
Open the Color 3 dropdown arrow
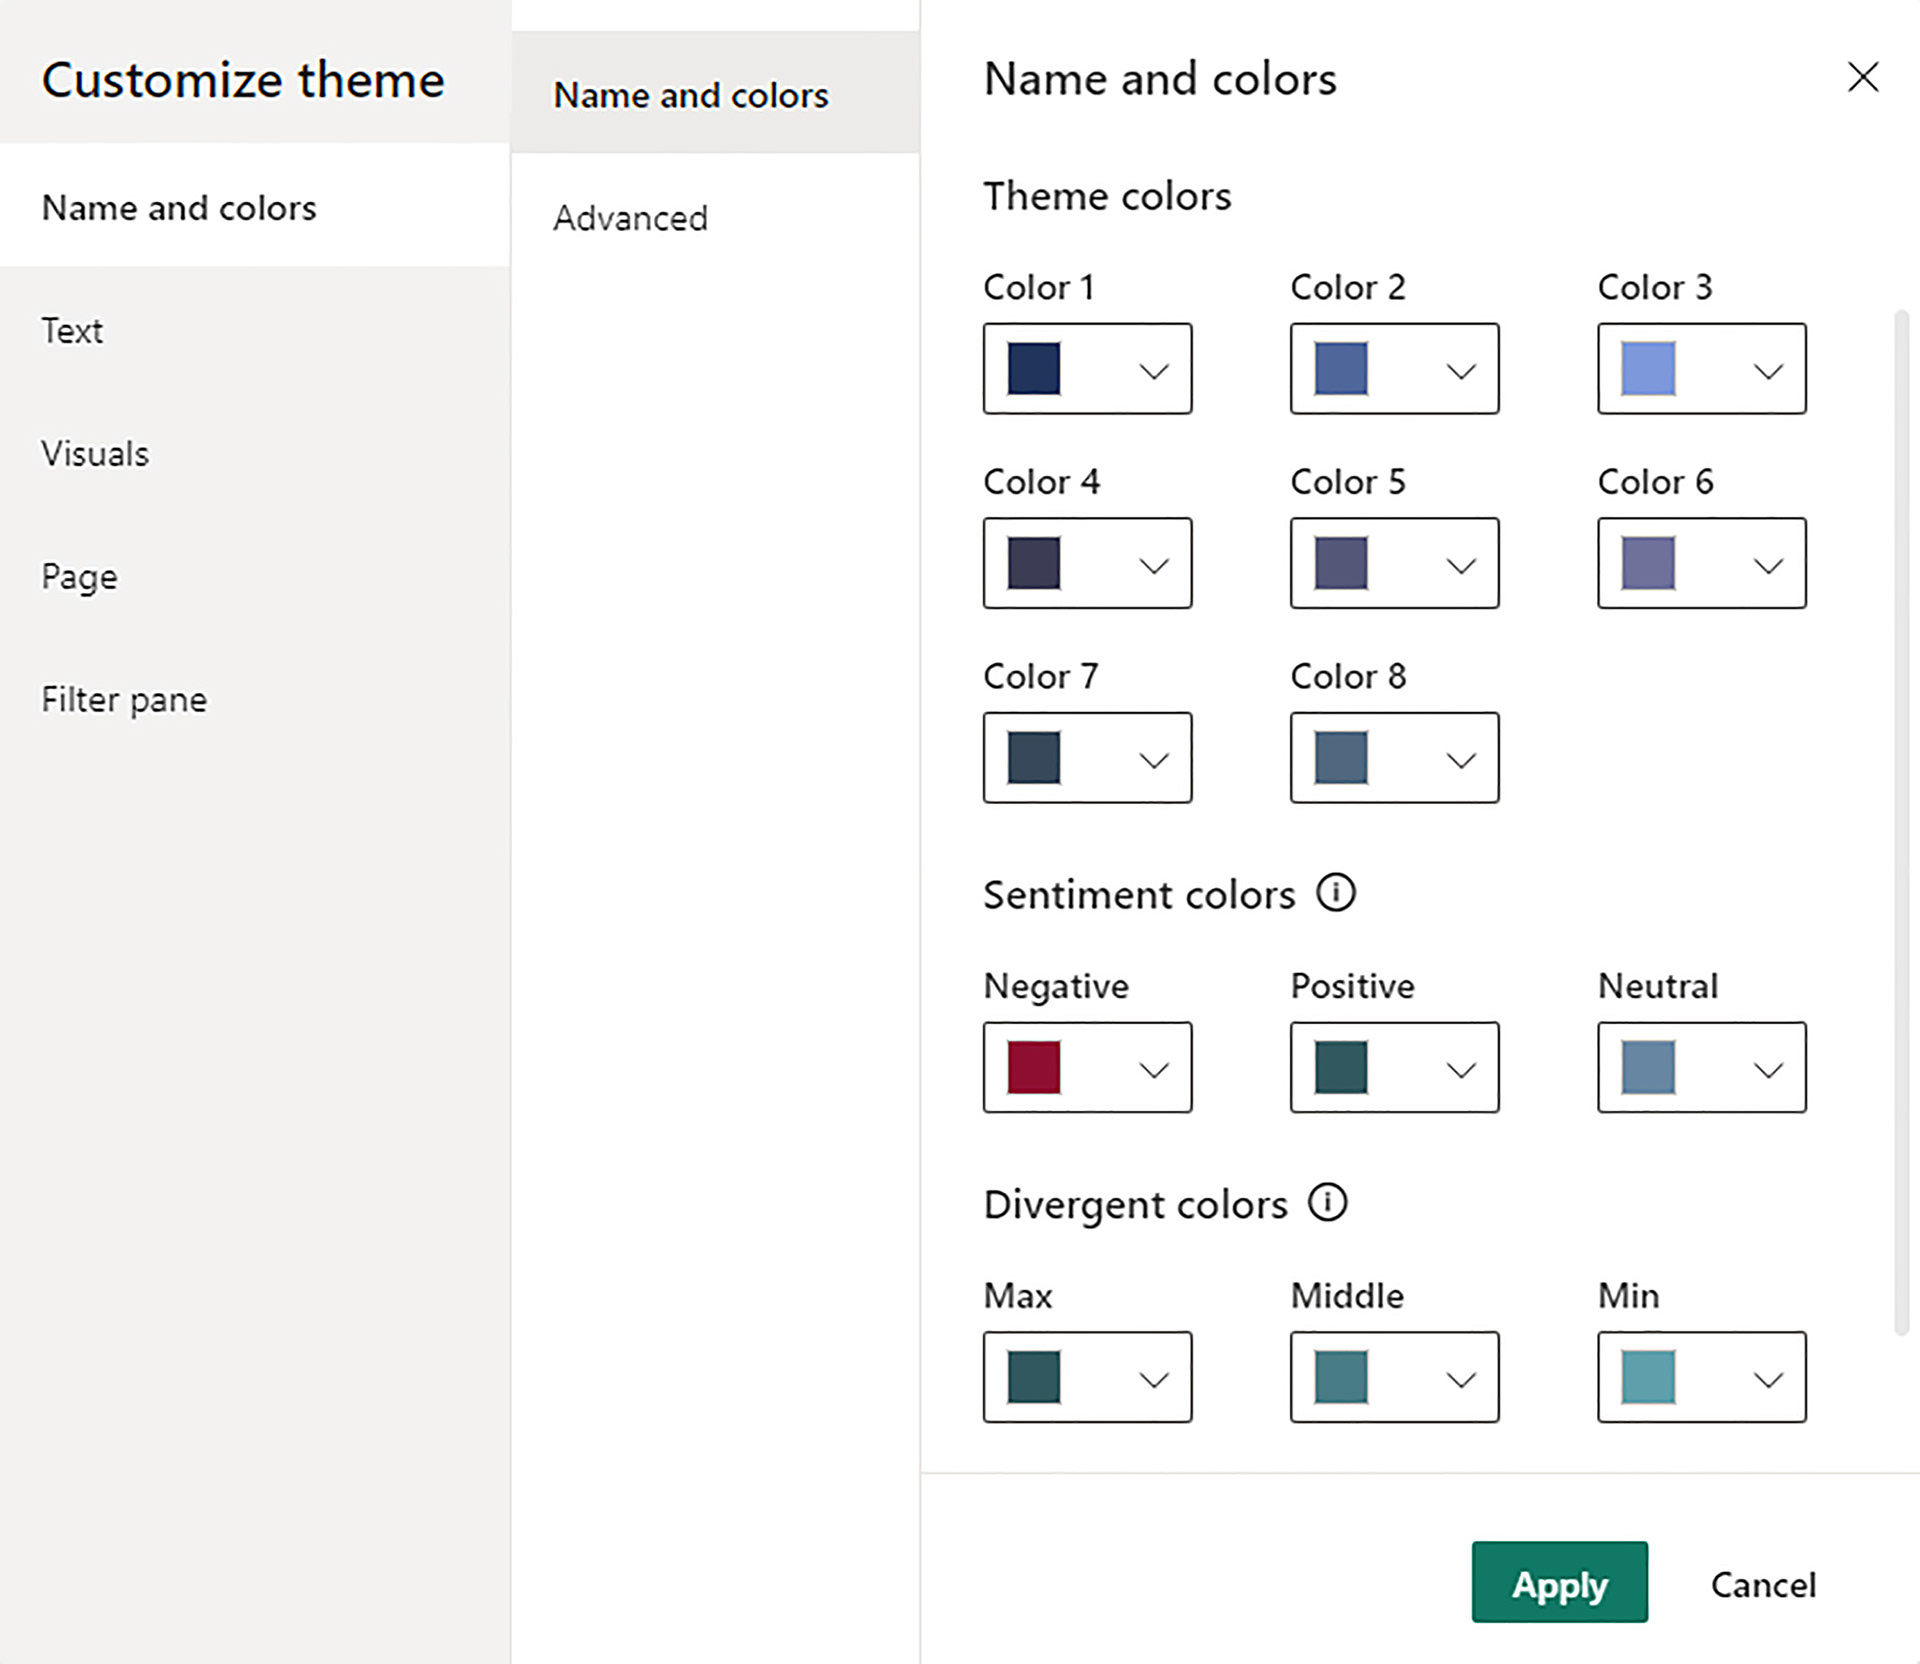(x=1768, y=371)
